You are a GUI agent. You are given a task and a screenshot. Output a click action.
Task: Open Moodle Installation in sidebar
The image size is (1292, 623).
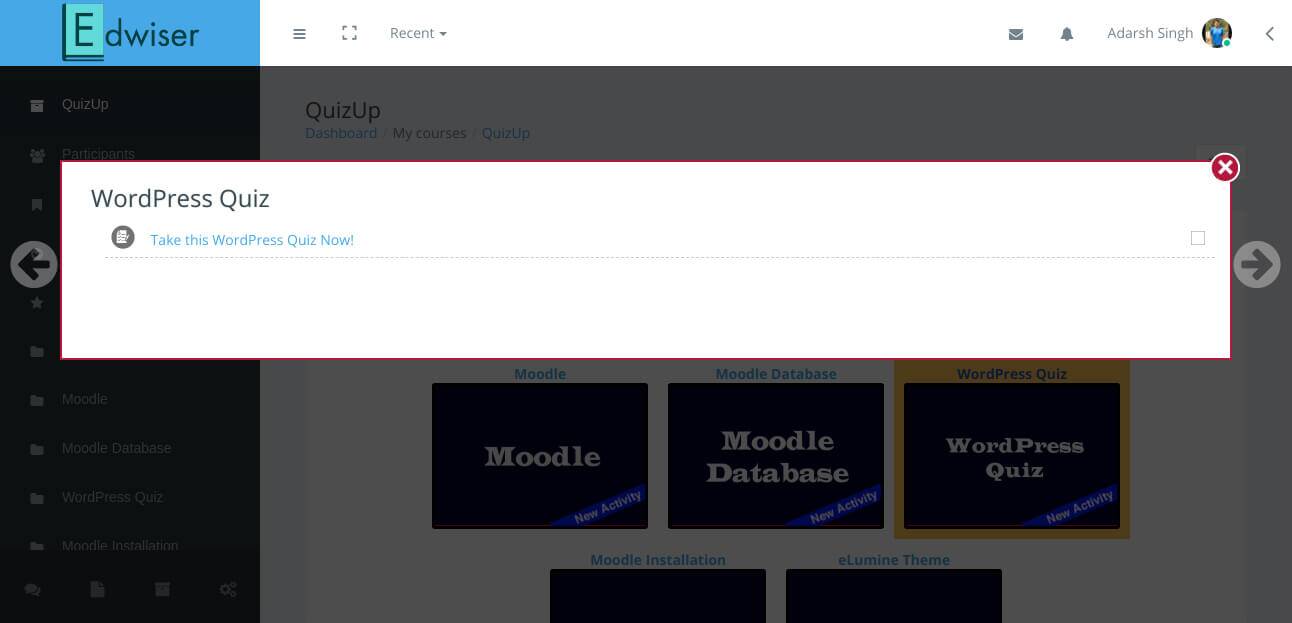120,546
